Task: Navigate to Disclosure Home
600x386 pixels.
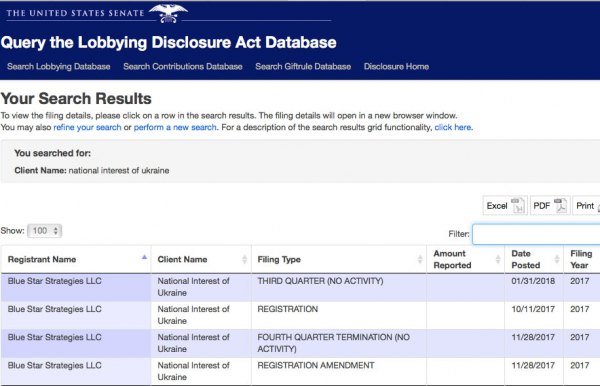Action: (x=396, y=67)
